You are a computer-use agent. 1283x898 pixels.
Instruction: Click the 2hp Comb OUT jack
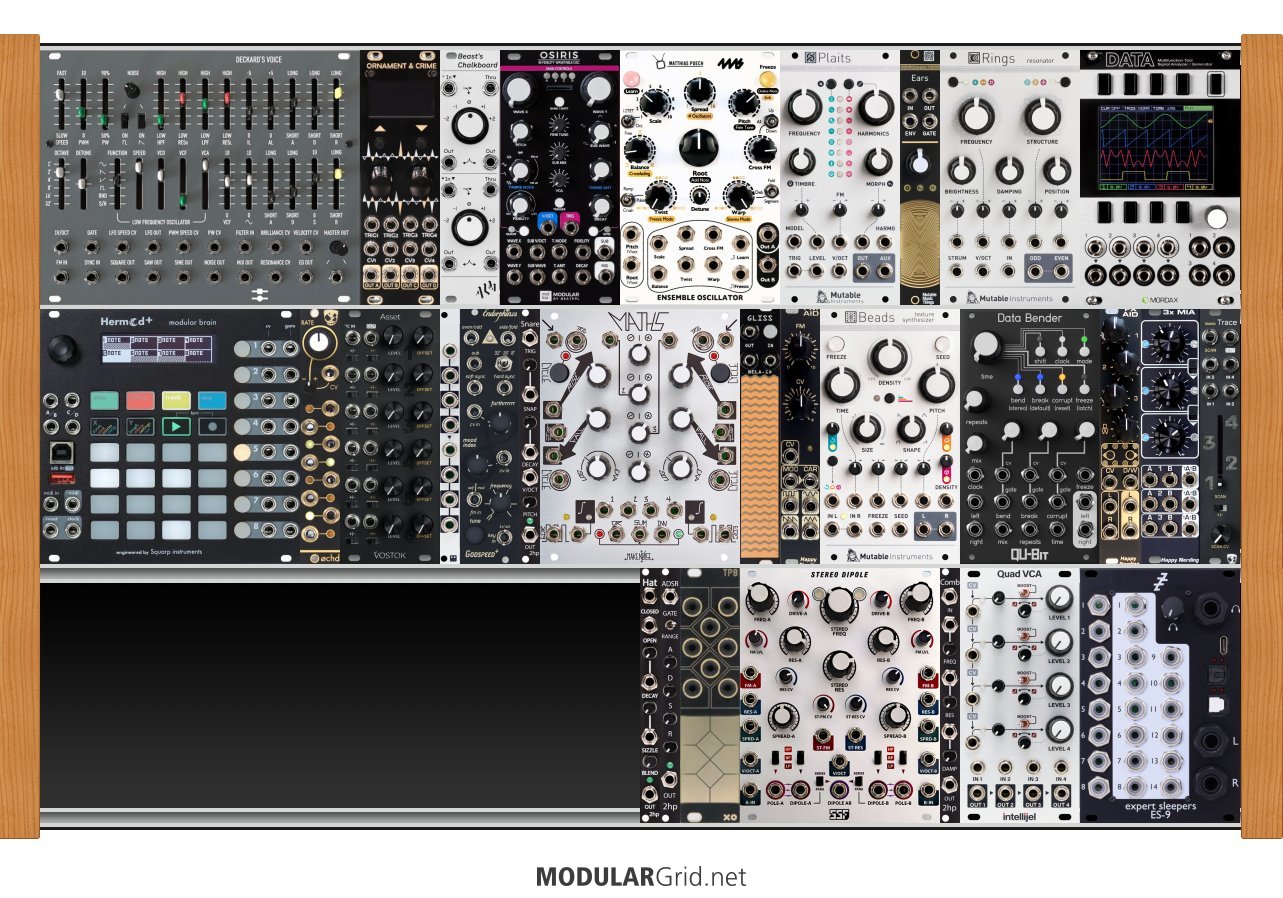[x=949, y=785]
